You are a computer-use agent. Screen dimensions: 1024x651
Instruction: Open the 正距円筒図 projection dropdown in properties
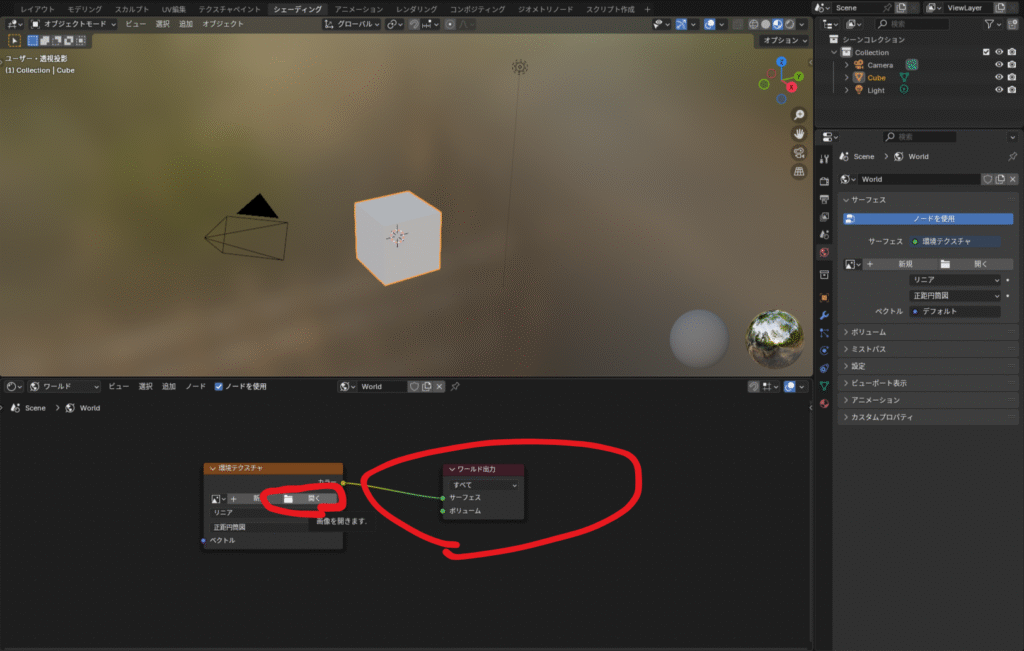pyautogui.click(x=955, y=296)
